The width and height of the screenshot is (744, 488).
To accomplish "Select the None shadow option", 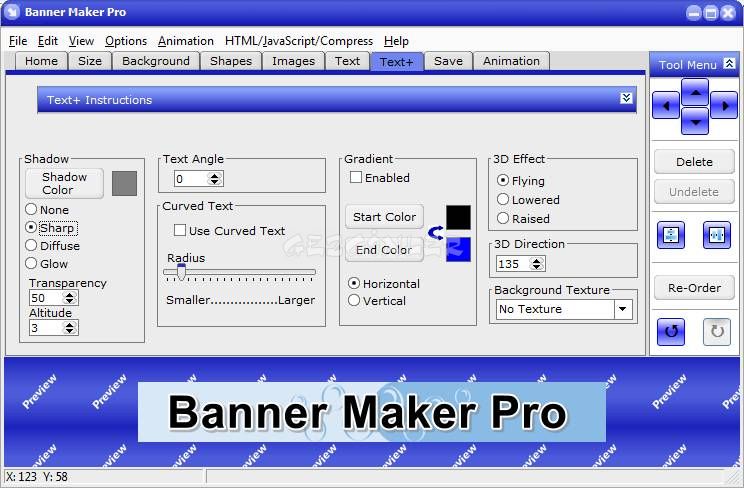I will point(31,209).
